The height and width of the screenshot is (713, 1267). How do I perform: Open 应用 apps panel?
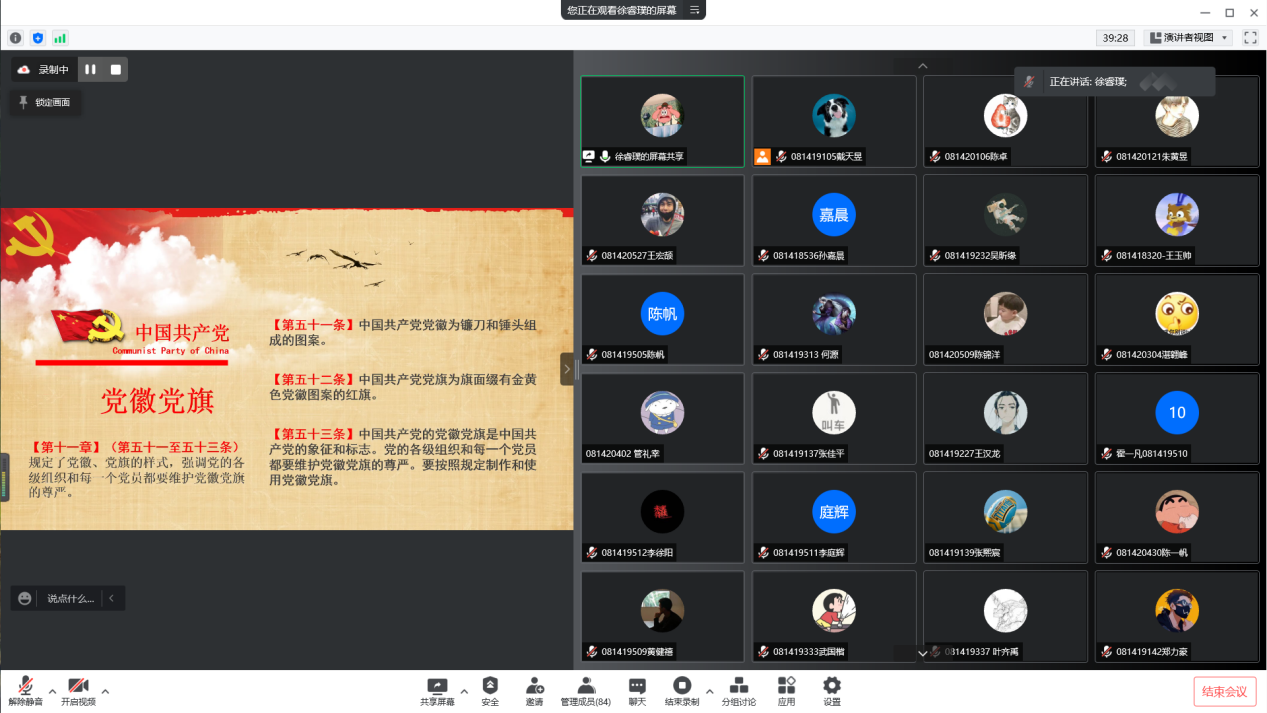(787, 692)
